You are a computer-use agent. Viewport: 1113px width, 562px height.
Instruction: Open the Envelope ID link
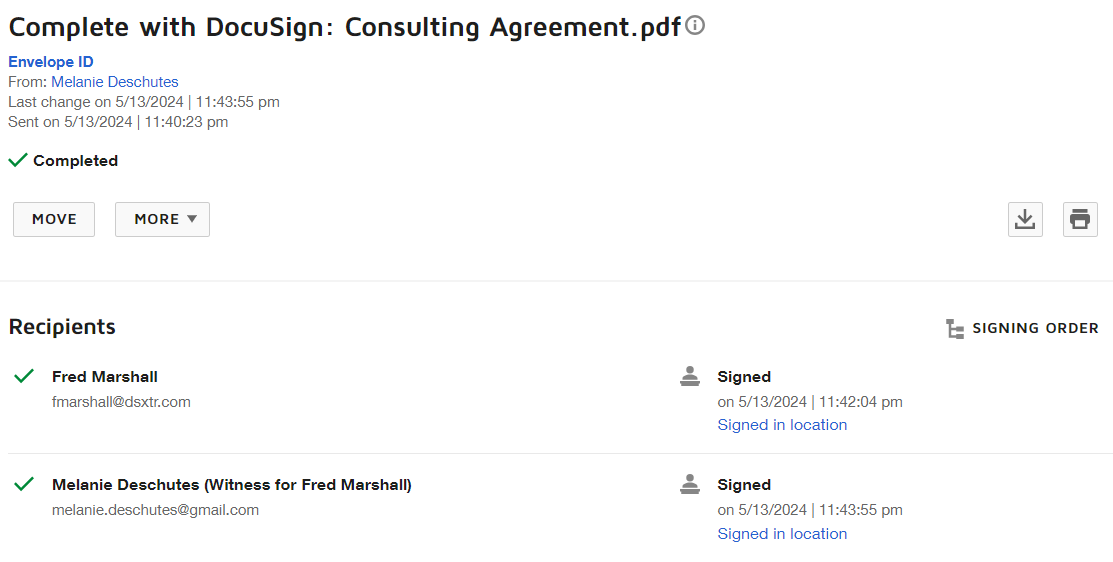50,62
